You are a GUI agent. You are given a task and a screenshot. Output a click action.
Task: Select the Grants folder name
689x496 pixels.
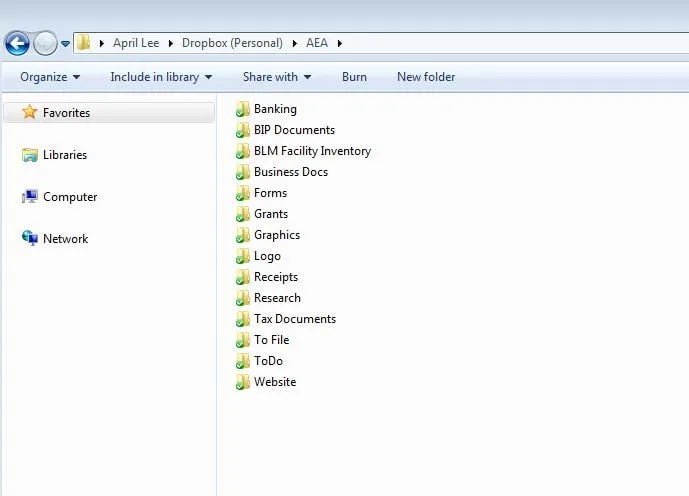click(x=271, y=214)
